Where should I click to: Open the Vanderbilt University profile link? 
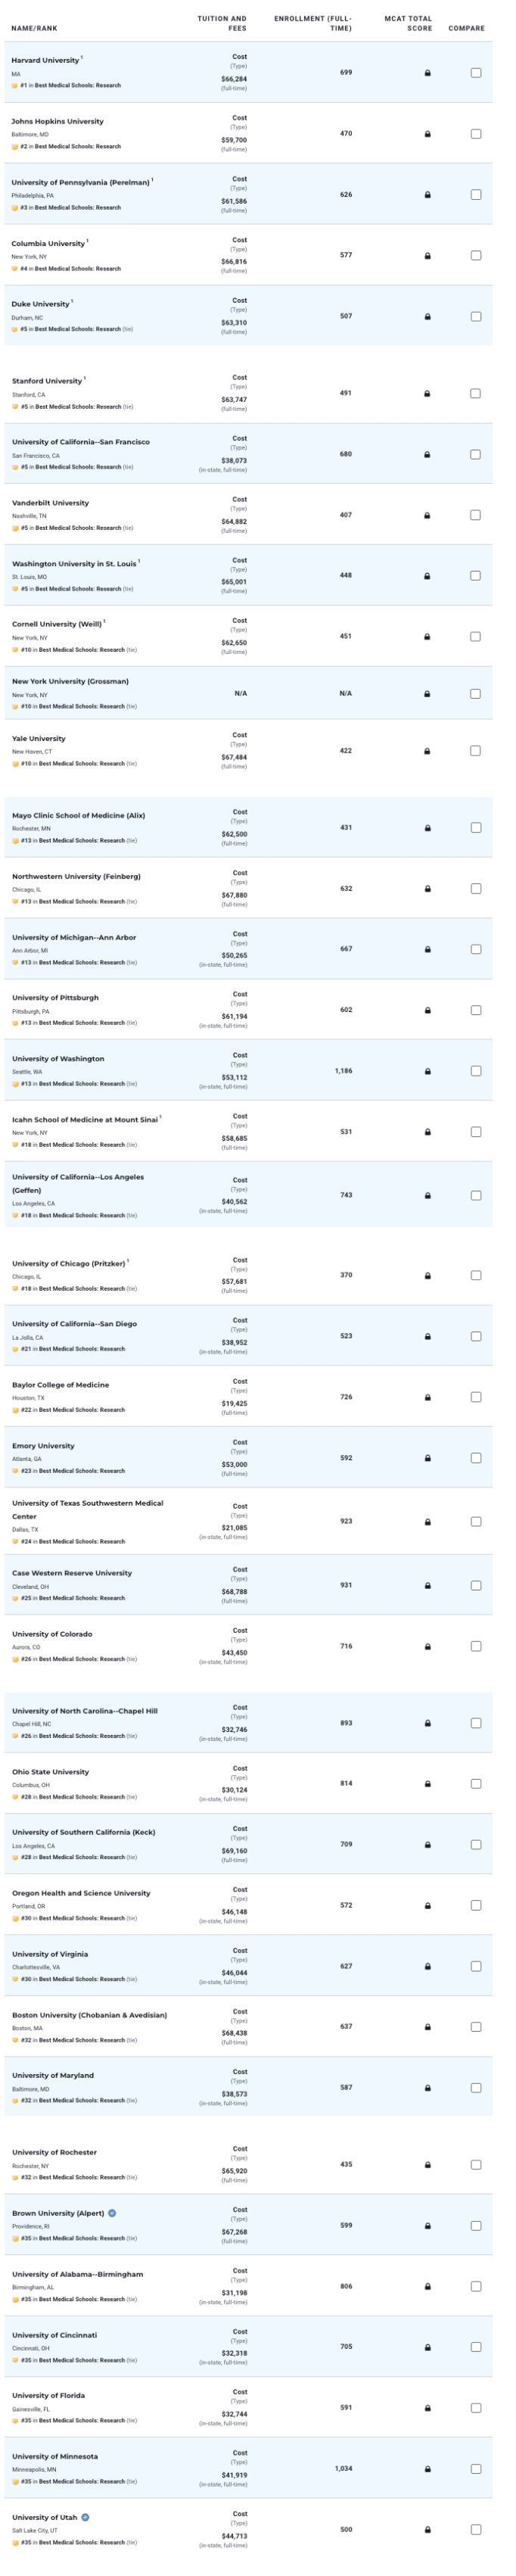pyautogui.click(x=50, y=503)
